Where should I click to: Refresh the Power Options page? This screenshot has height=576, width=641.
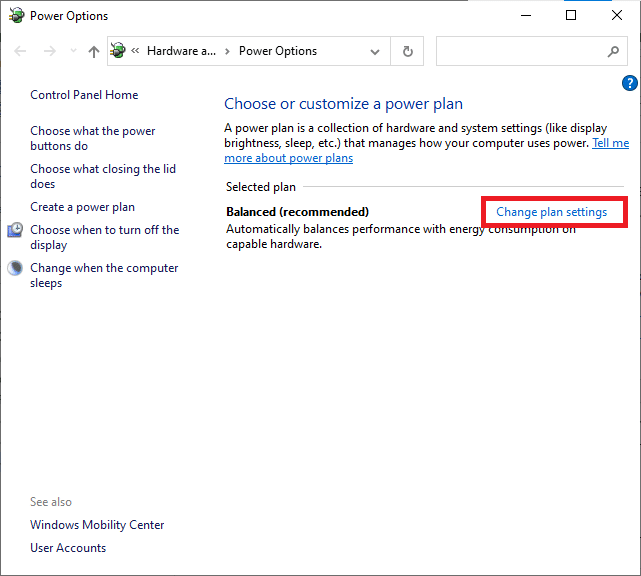(x=407, y=52)
